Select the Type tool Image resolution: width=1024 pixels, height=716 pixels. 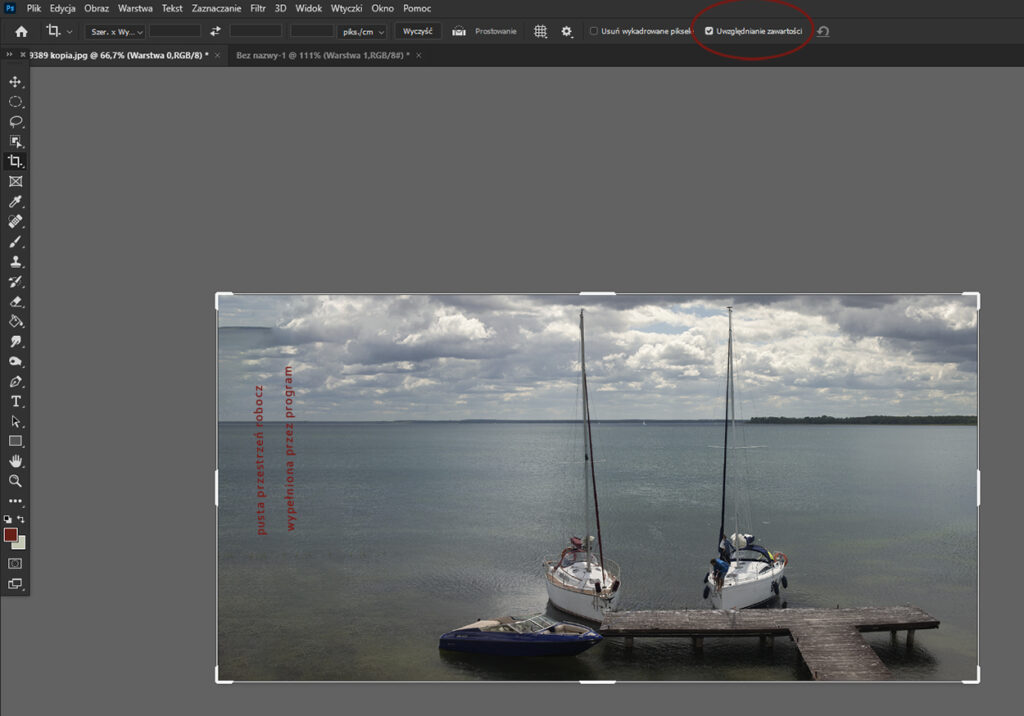14,401
